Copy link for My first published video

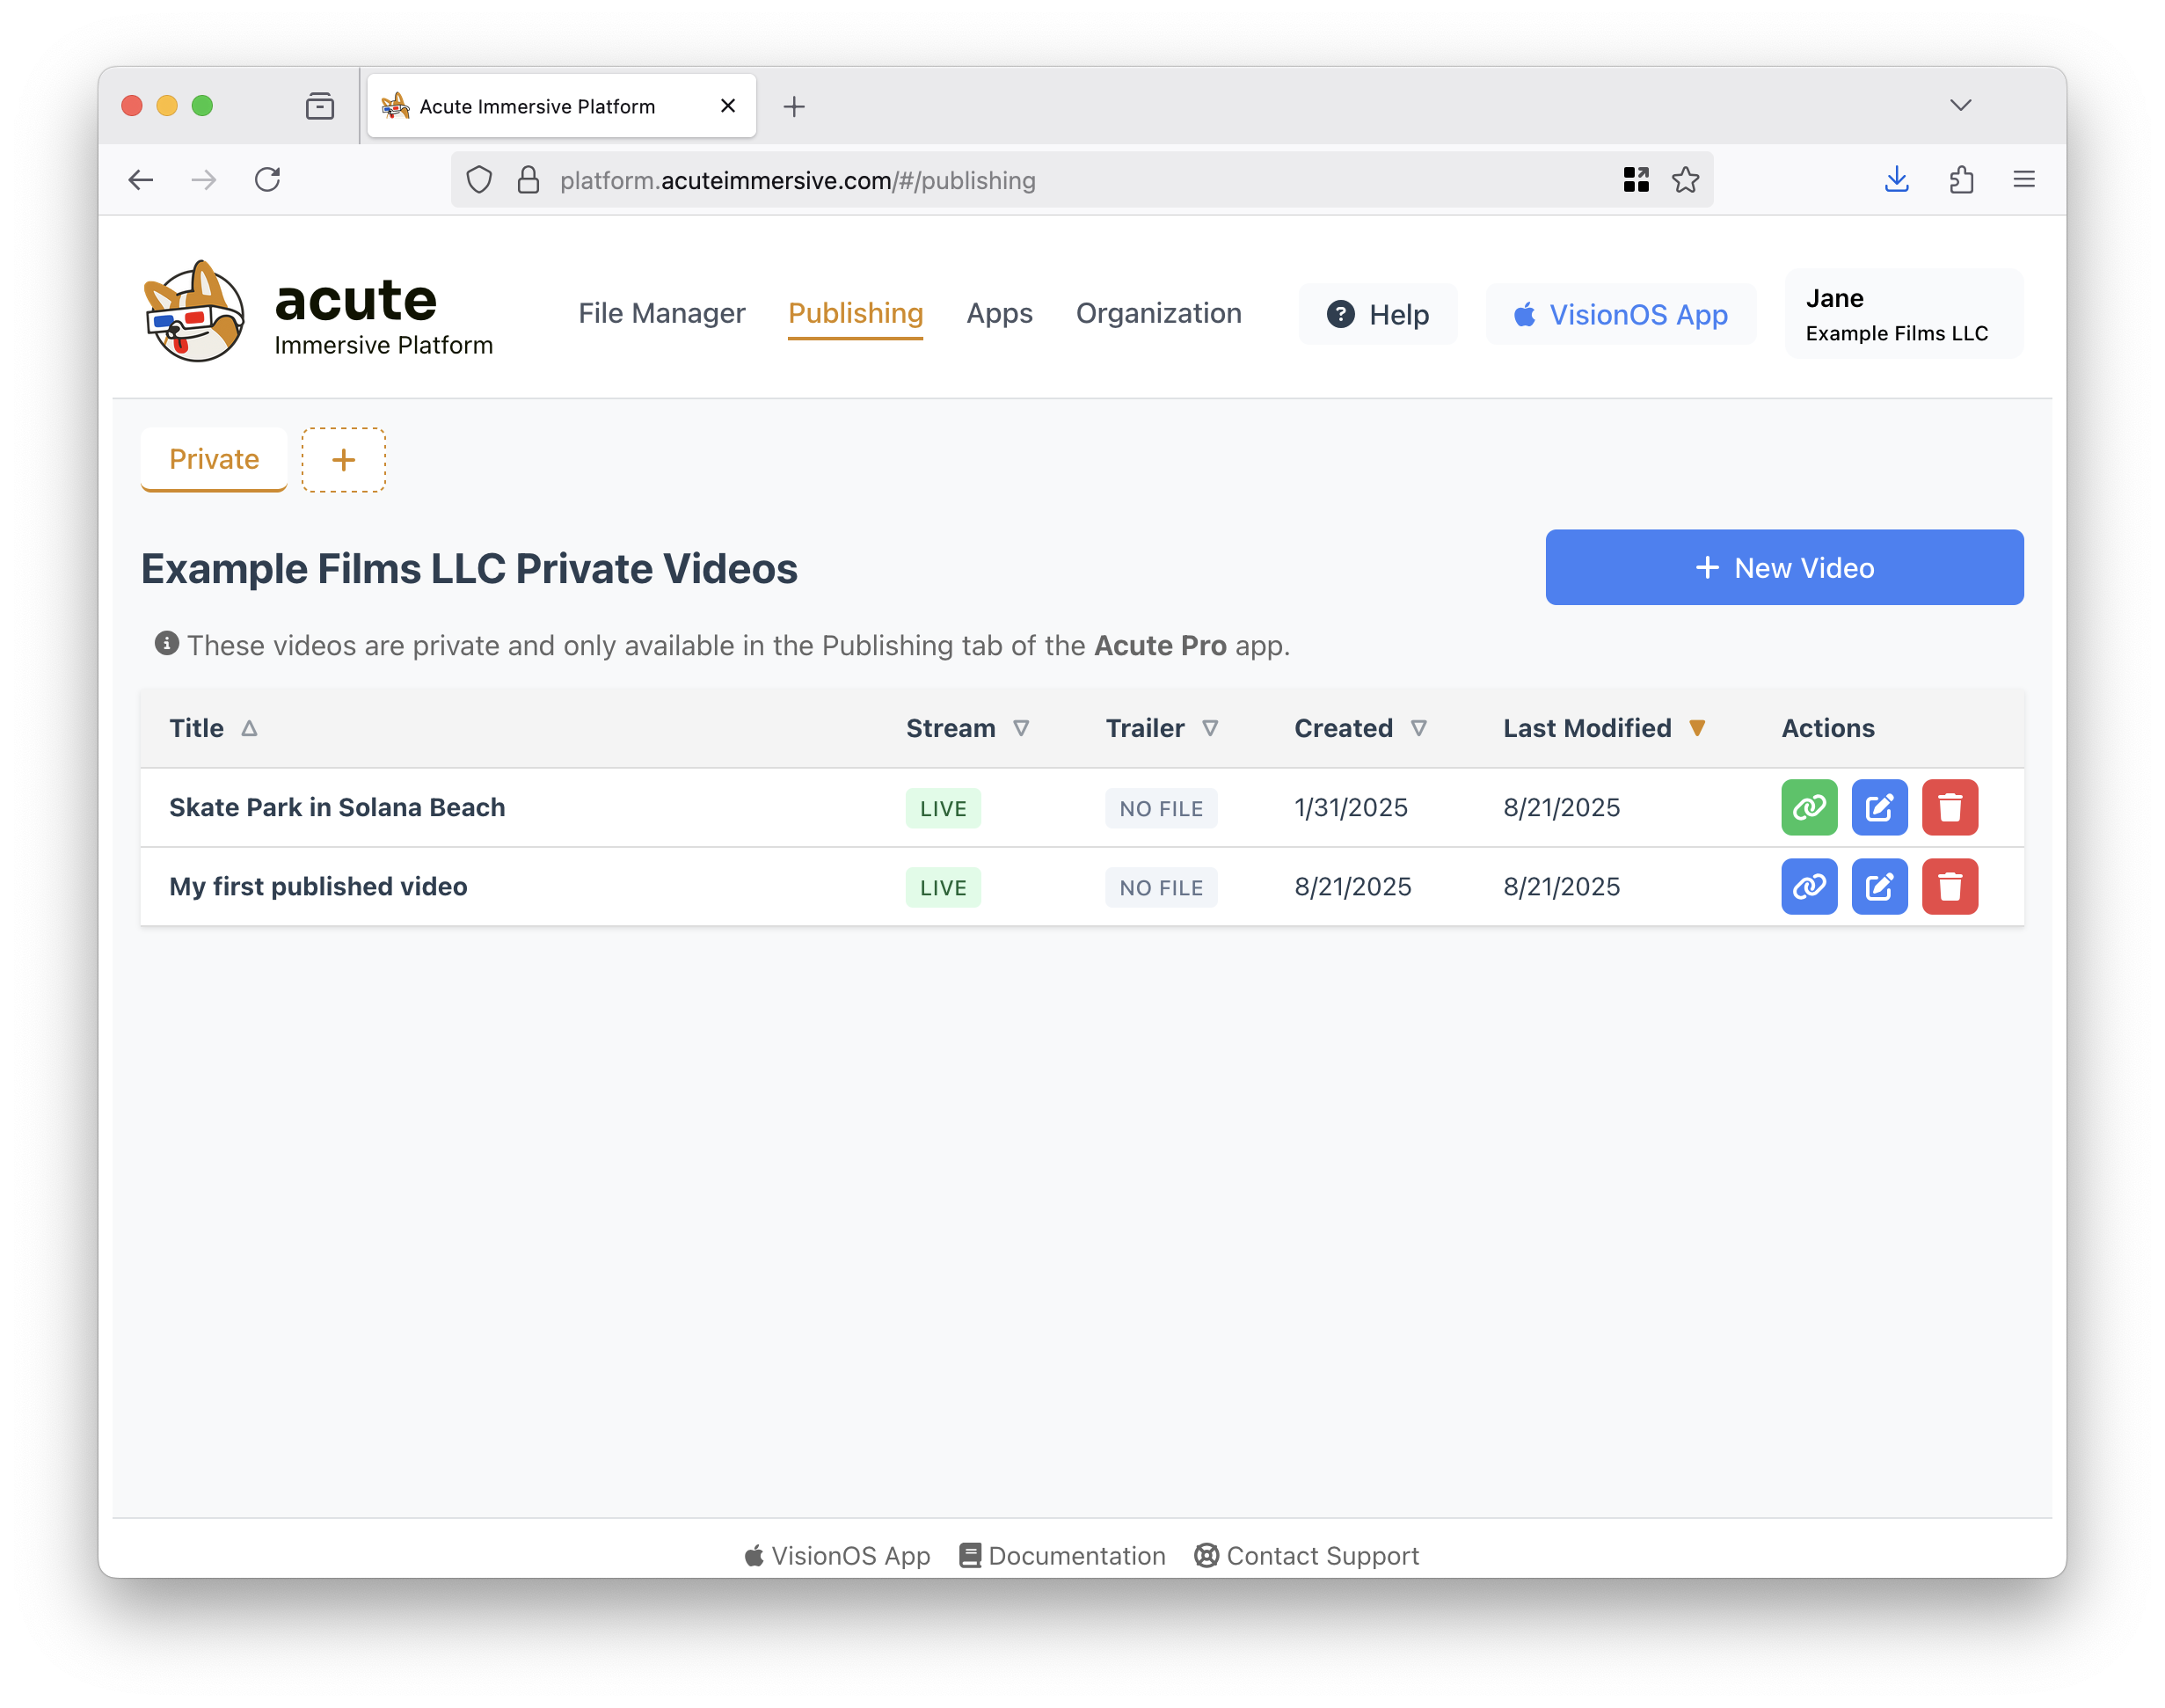tap(1808, 886)
